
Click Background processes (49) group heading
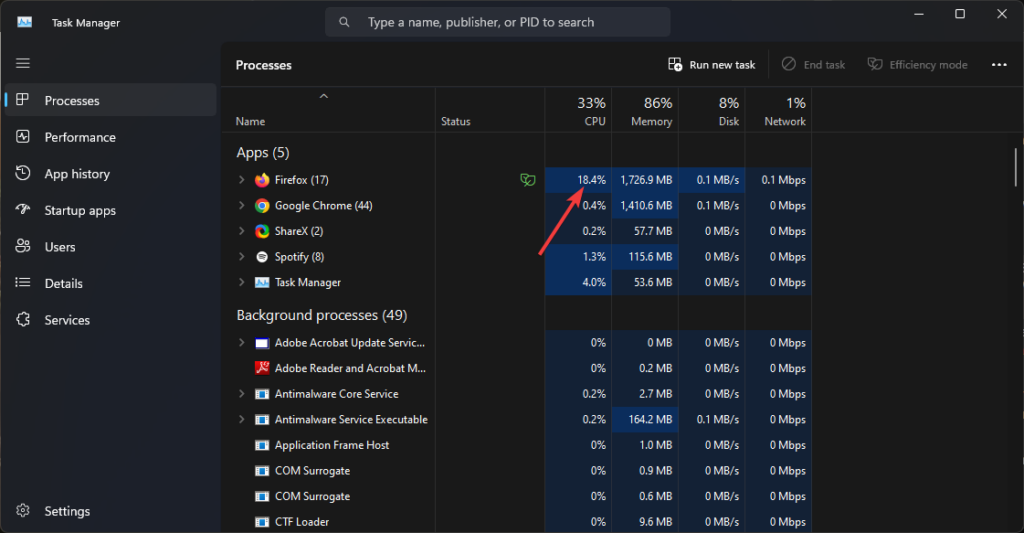322,315
